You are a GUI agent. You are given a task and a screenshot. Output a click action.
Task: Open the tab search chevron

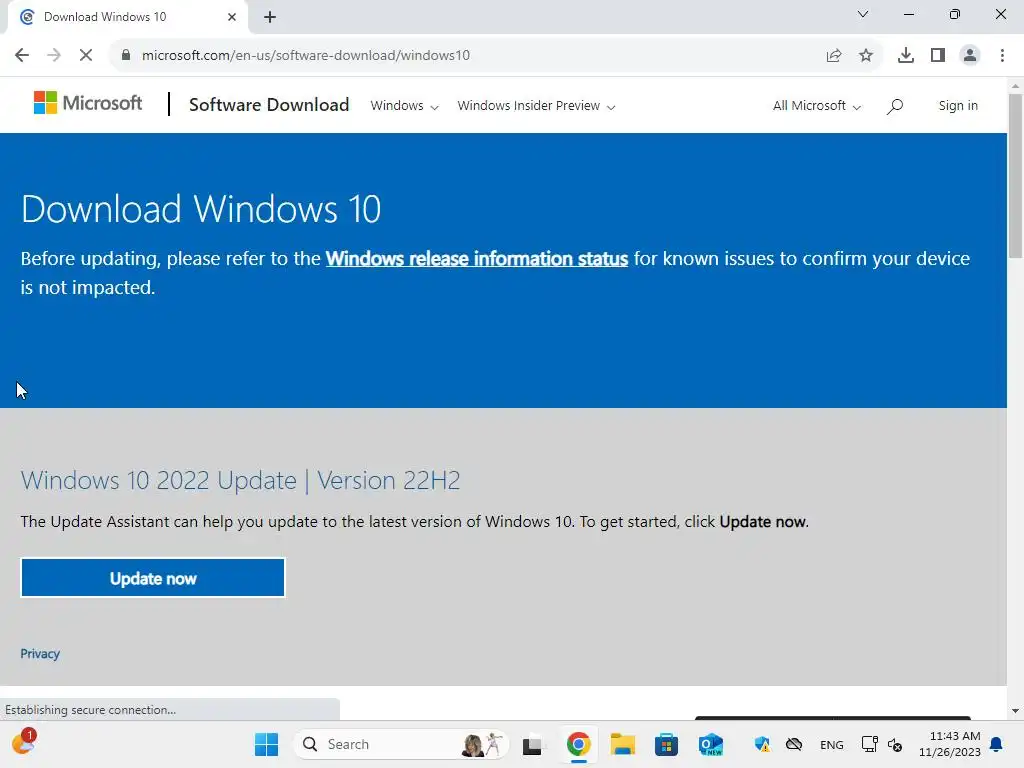point(863,14)
